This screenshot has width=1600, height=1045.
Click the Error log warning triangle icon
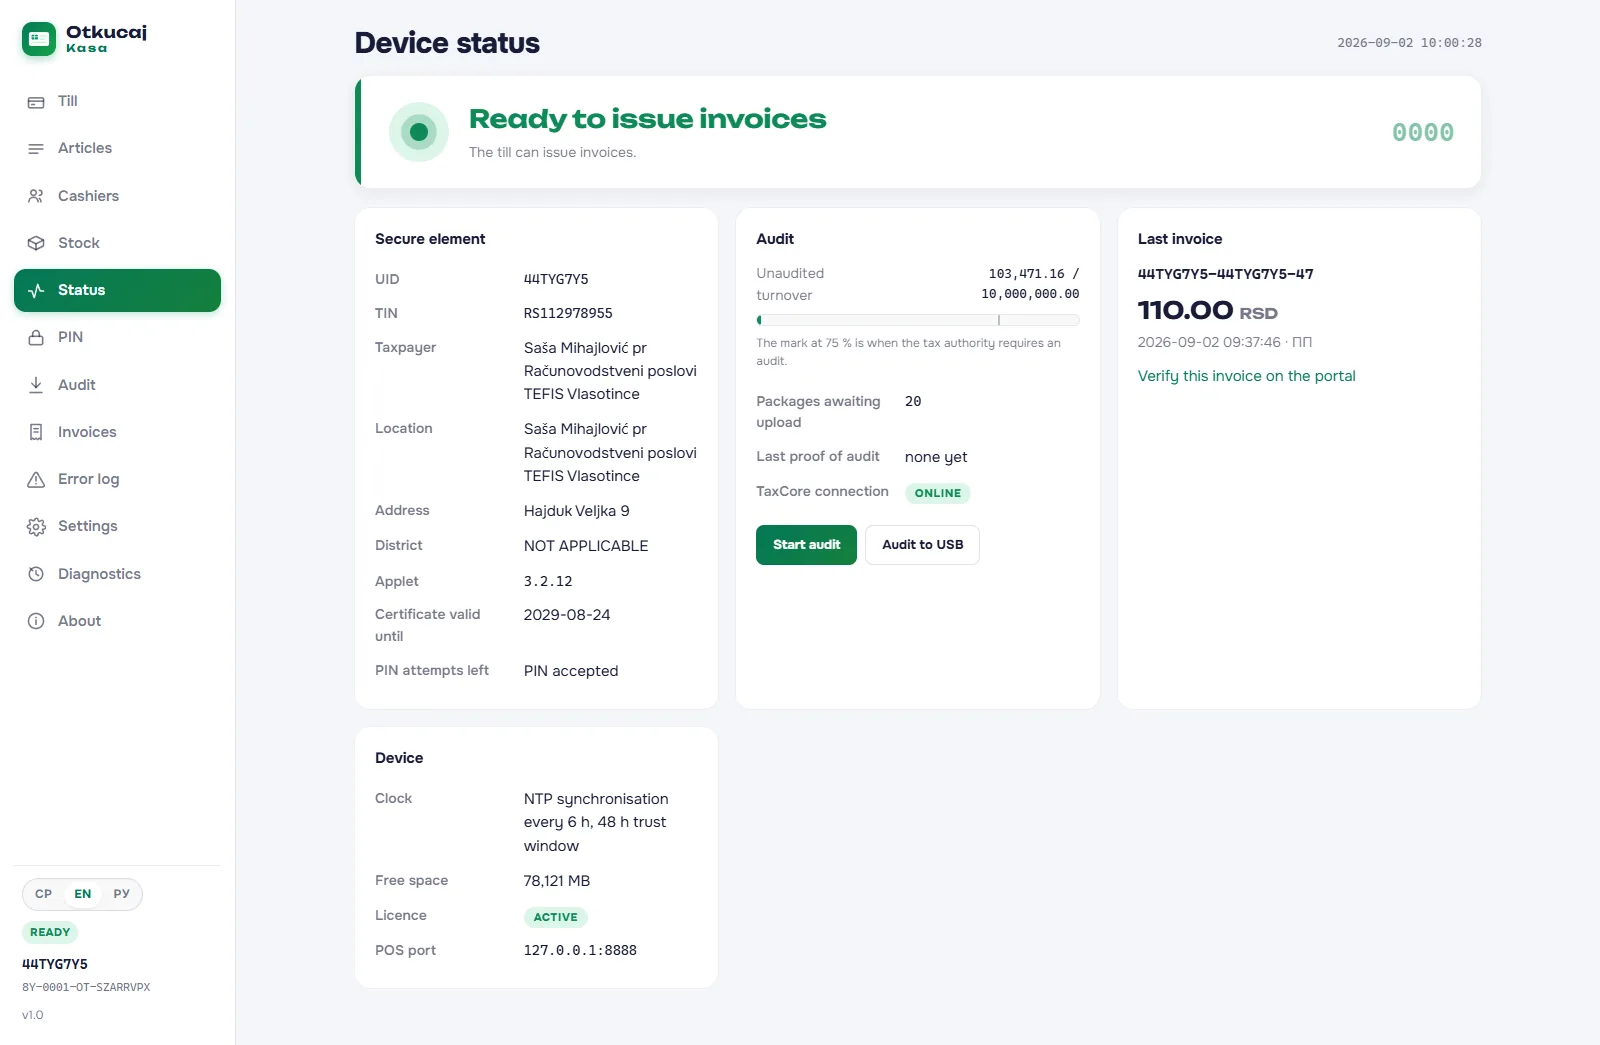36,479
